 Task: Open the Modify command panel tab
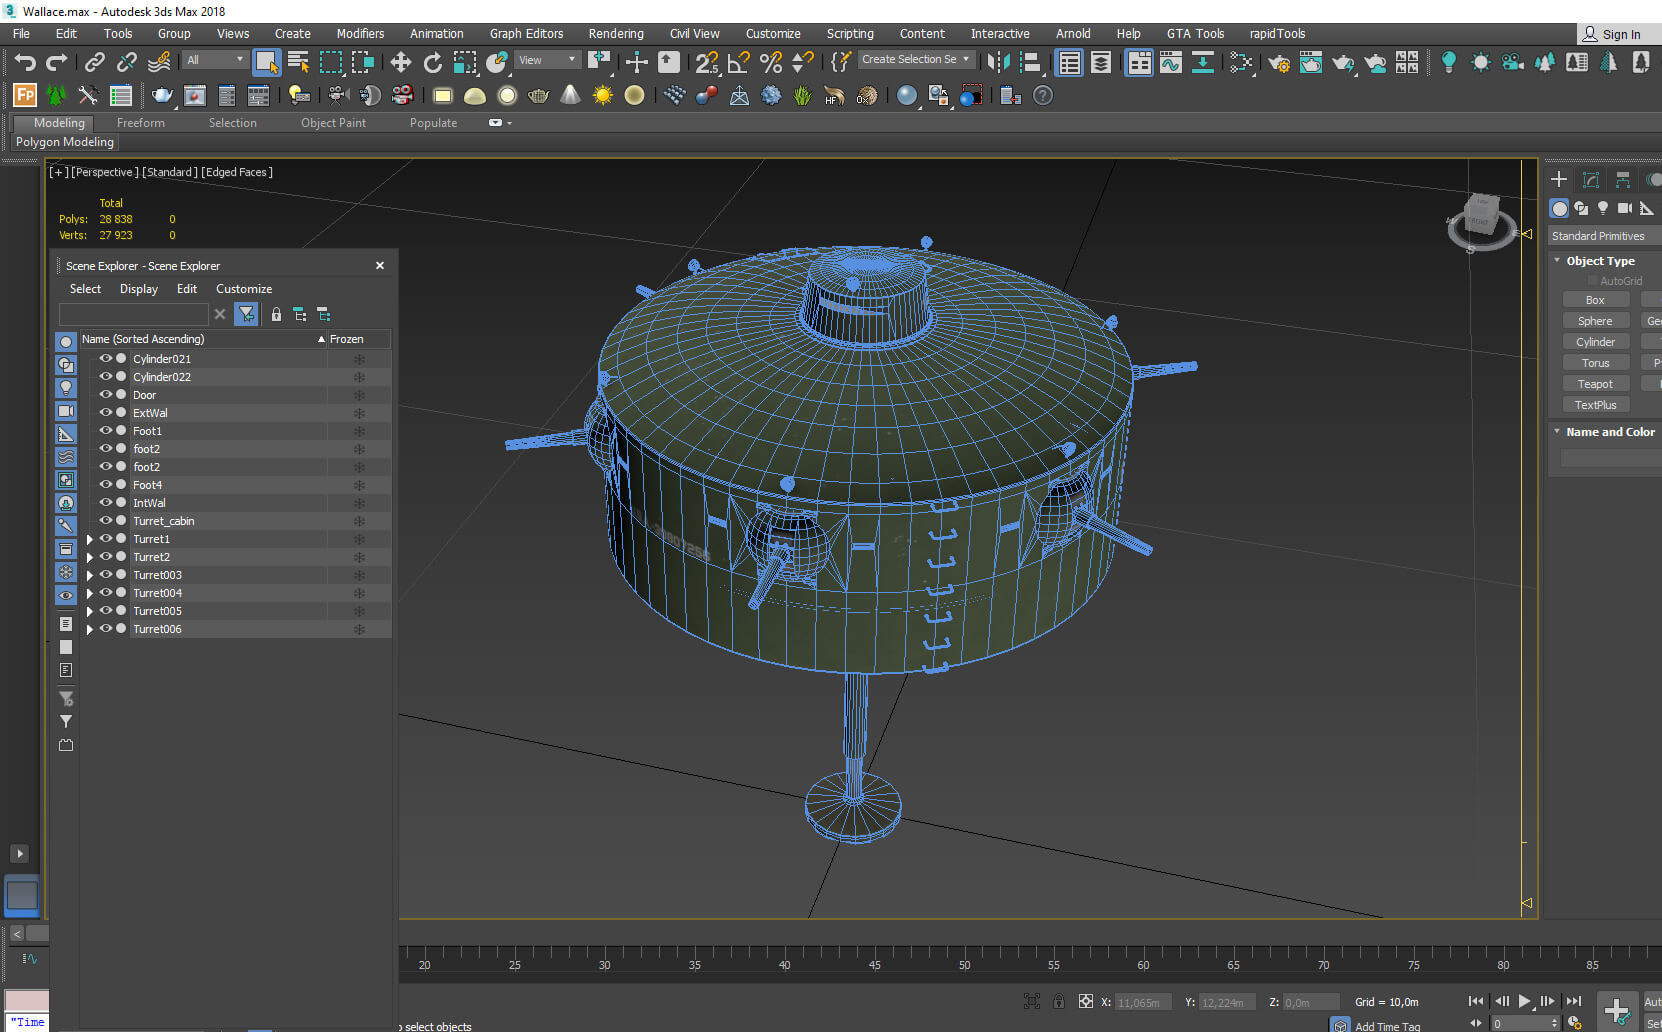[1590, 180]
